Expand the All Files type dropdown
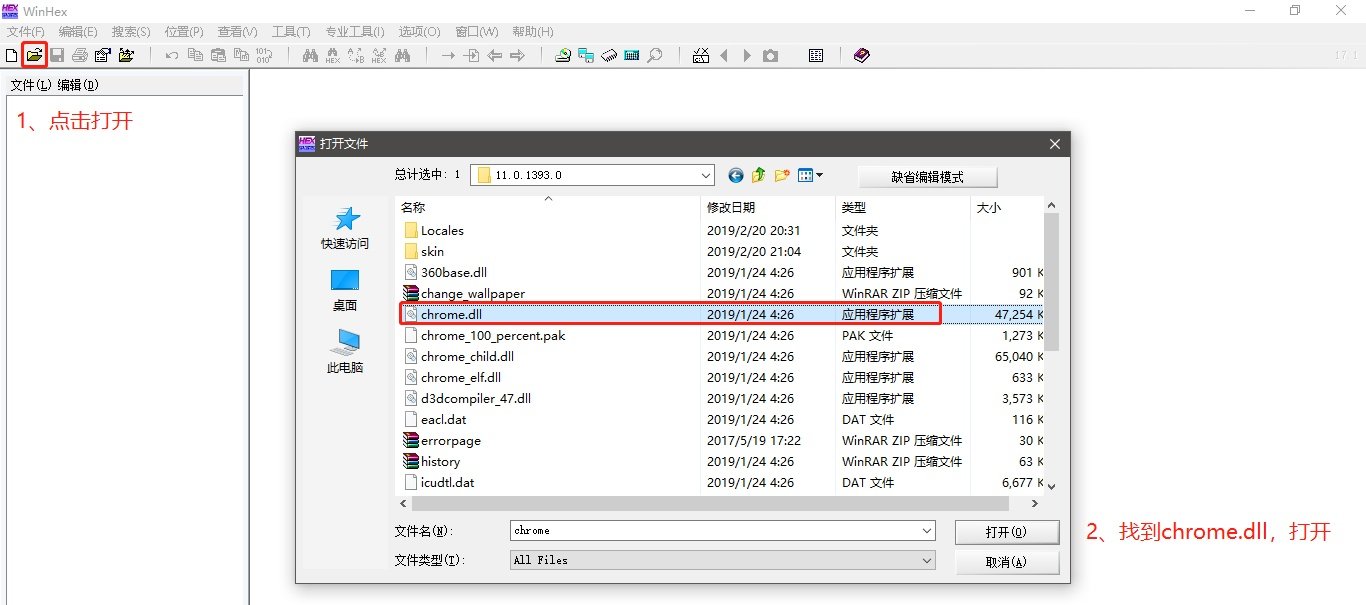Image resolution: width=1366 pixels, height=605 pixels. 926,560
